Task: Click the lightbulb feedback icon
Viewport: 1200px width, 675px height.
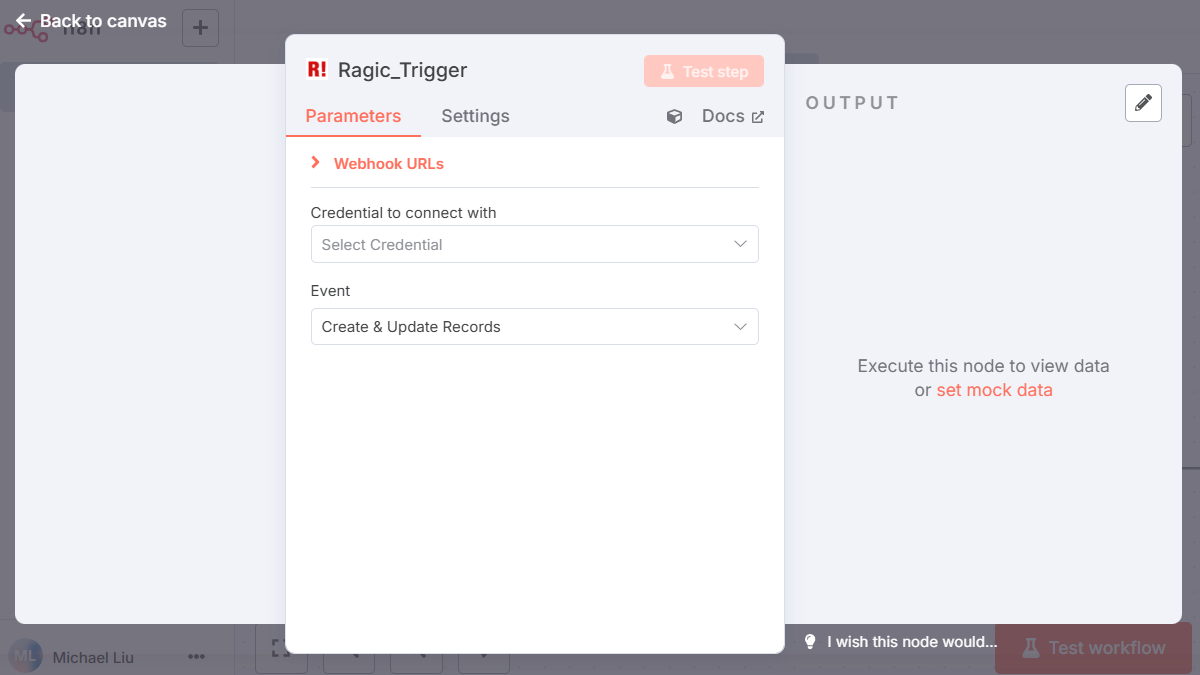Action: point(811,642)
